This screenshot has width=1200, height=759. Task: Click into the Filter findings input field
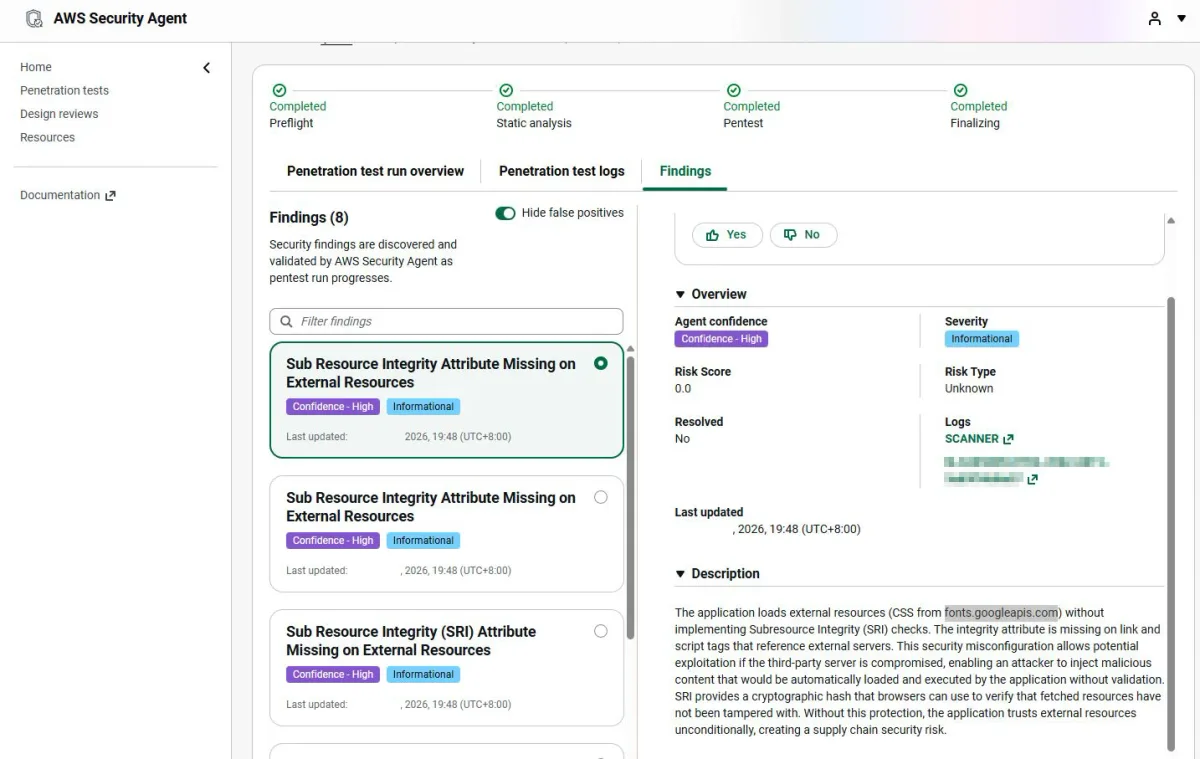[455, 322]
